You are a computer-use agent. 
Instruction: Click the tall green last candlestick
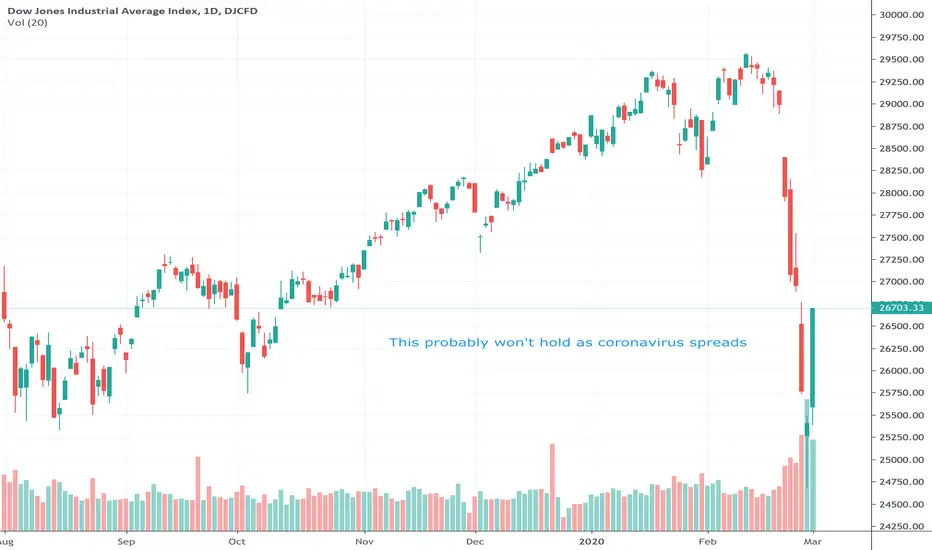click(813, 357)
